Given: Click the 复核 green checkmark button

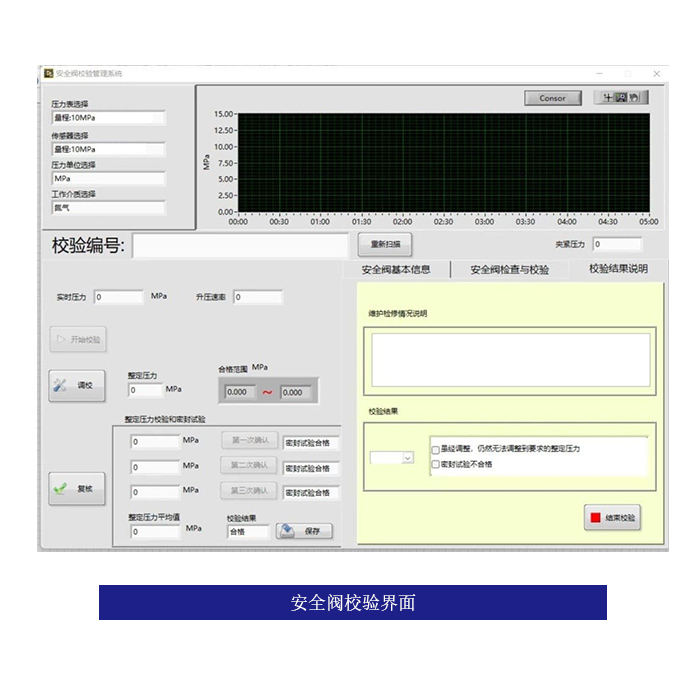Looking at the screenshot, I should (x=76, y=489).
